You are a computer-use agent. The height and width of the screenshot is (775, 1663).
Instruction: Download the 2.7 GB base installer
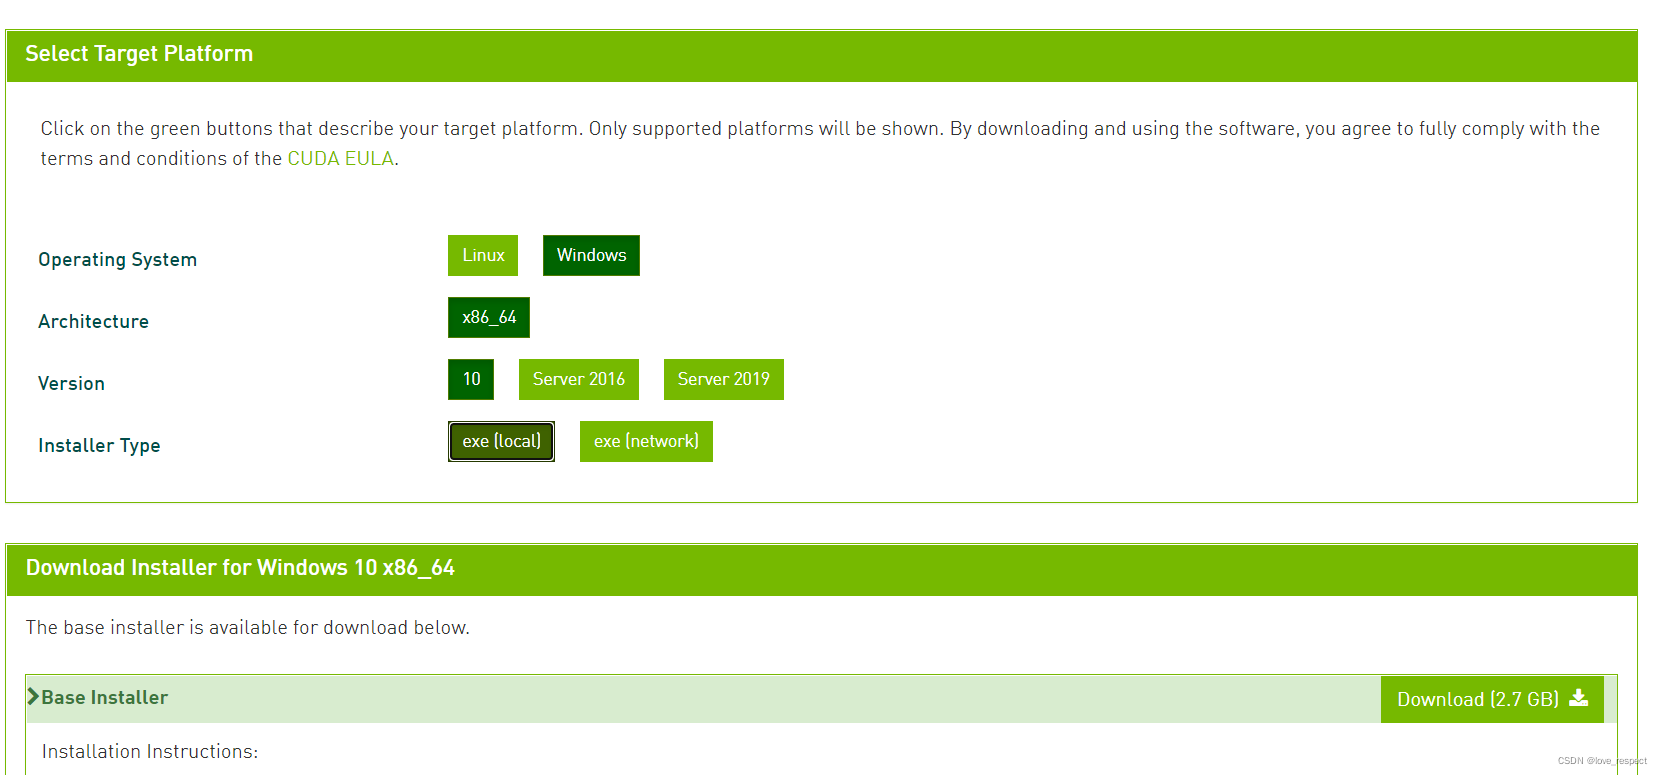pos(1492,699)
